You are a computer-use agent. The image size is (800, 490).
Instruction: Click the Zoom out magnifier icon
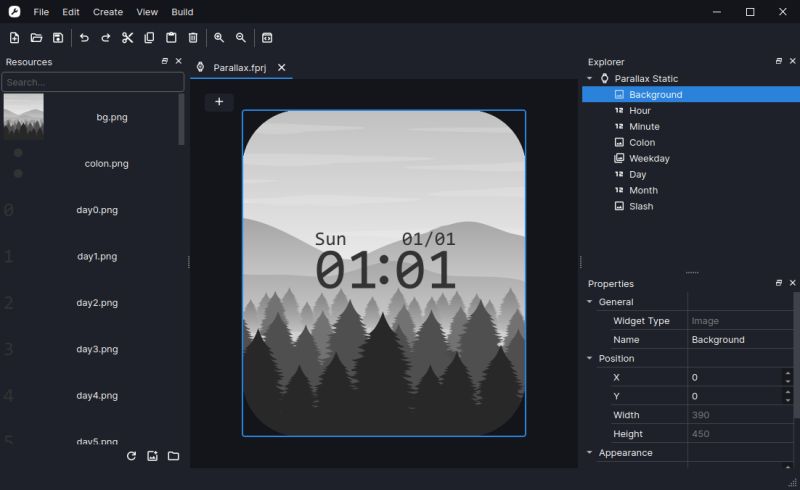point(241,38)
